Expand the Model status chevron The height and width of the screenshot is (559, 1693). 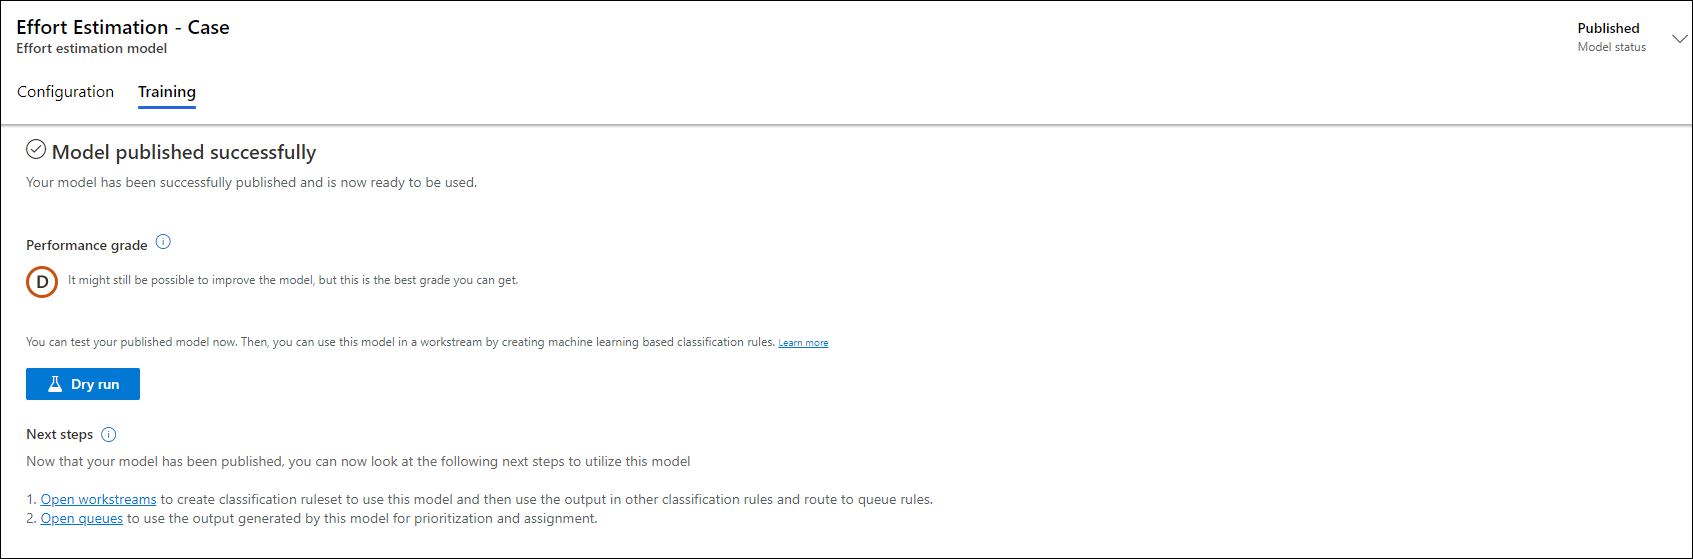coord(1680,38)
